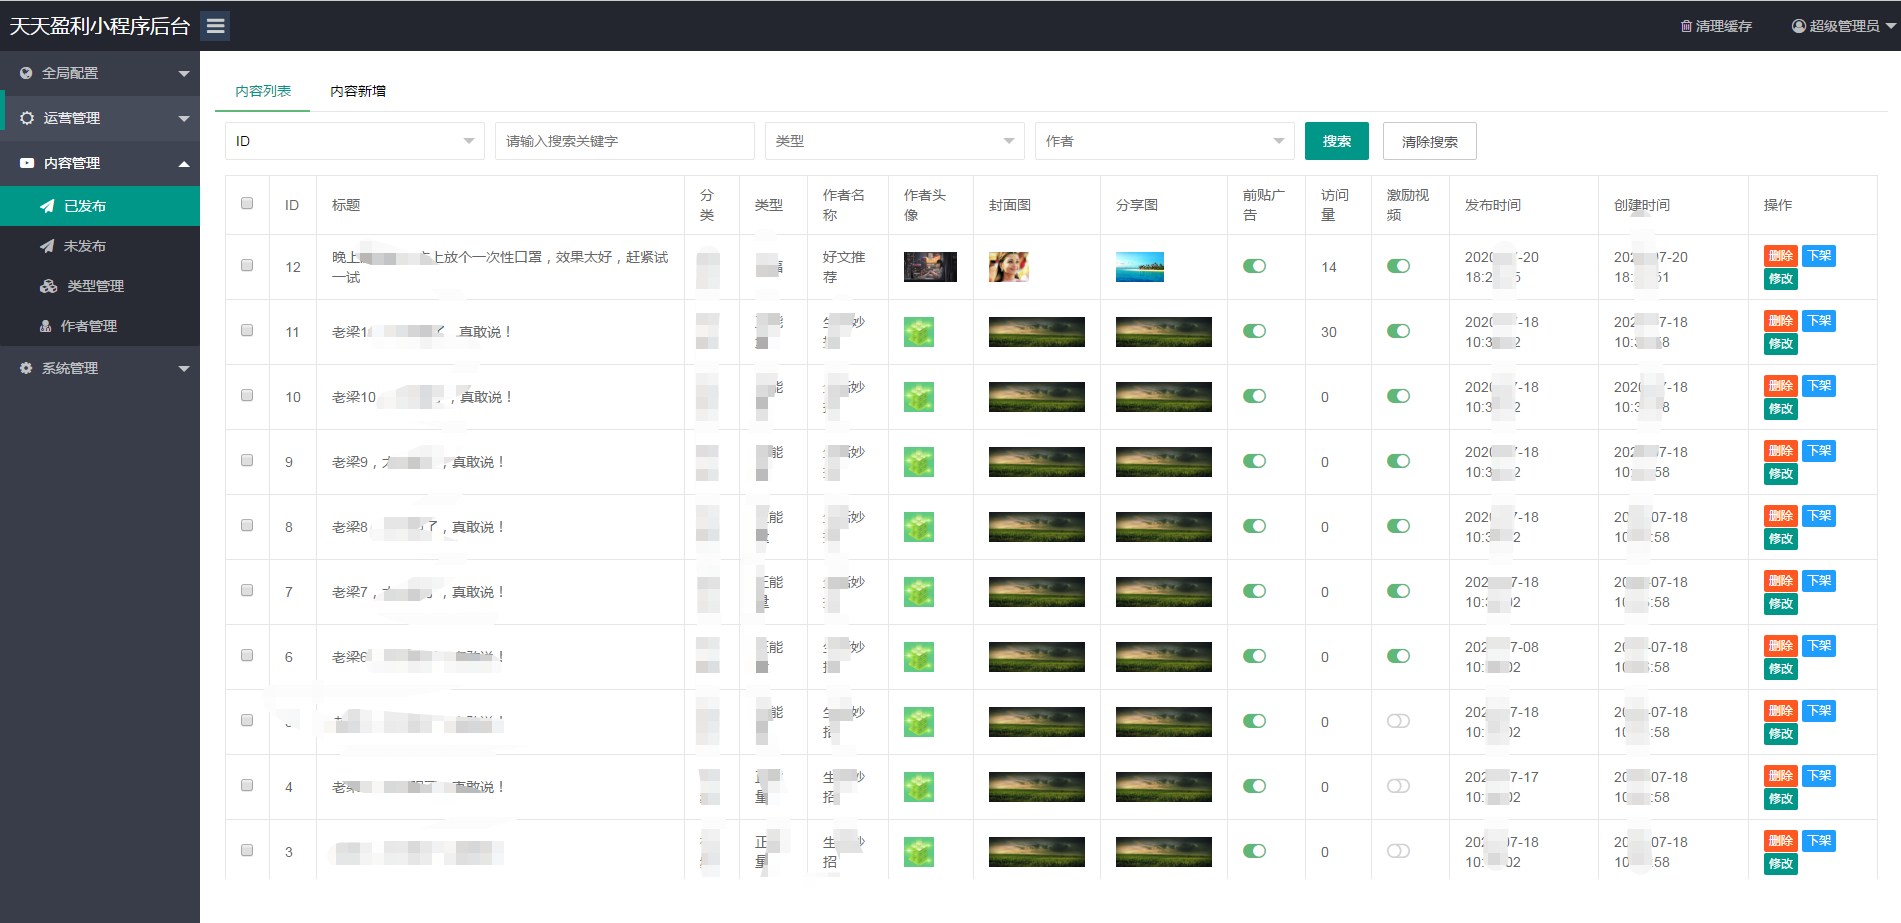Click the trash icon for 清理缓存

tap(1686, 26)
